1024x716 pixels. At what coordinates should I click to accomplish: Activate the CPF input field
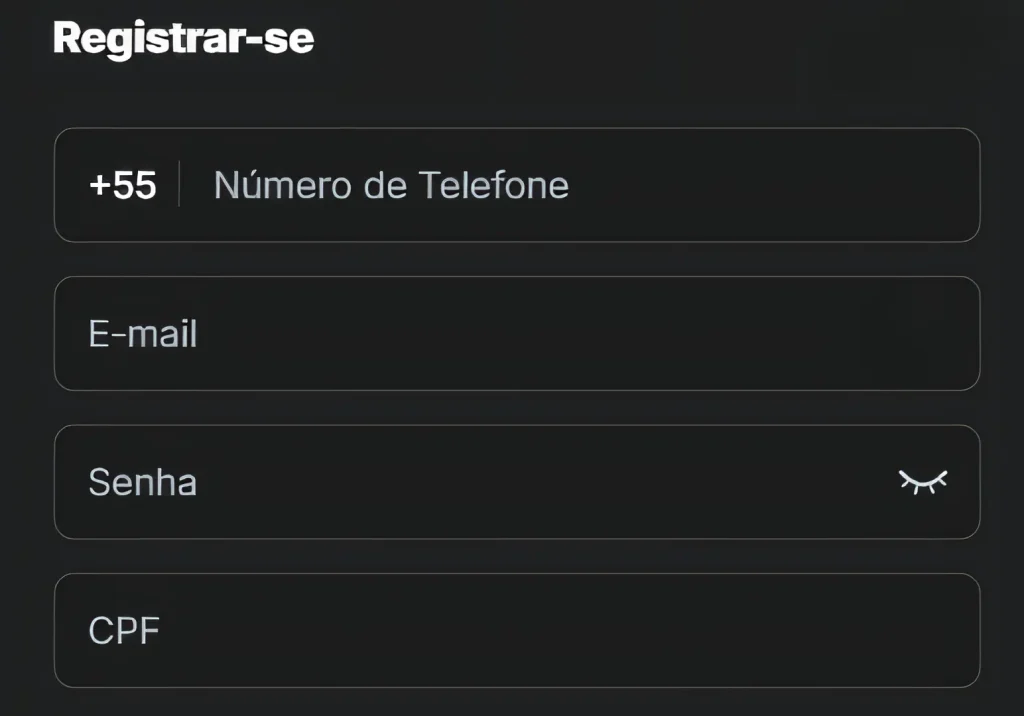pos(517,630)
